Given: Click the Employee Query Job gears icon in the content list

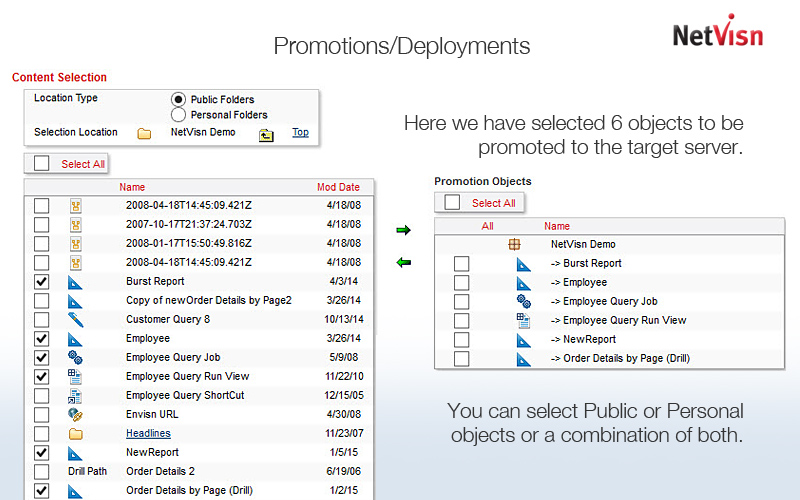Looking at the screenshot, I should [75, 358].
